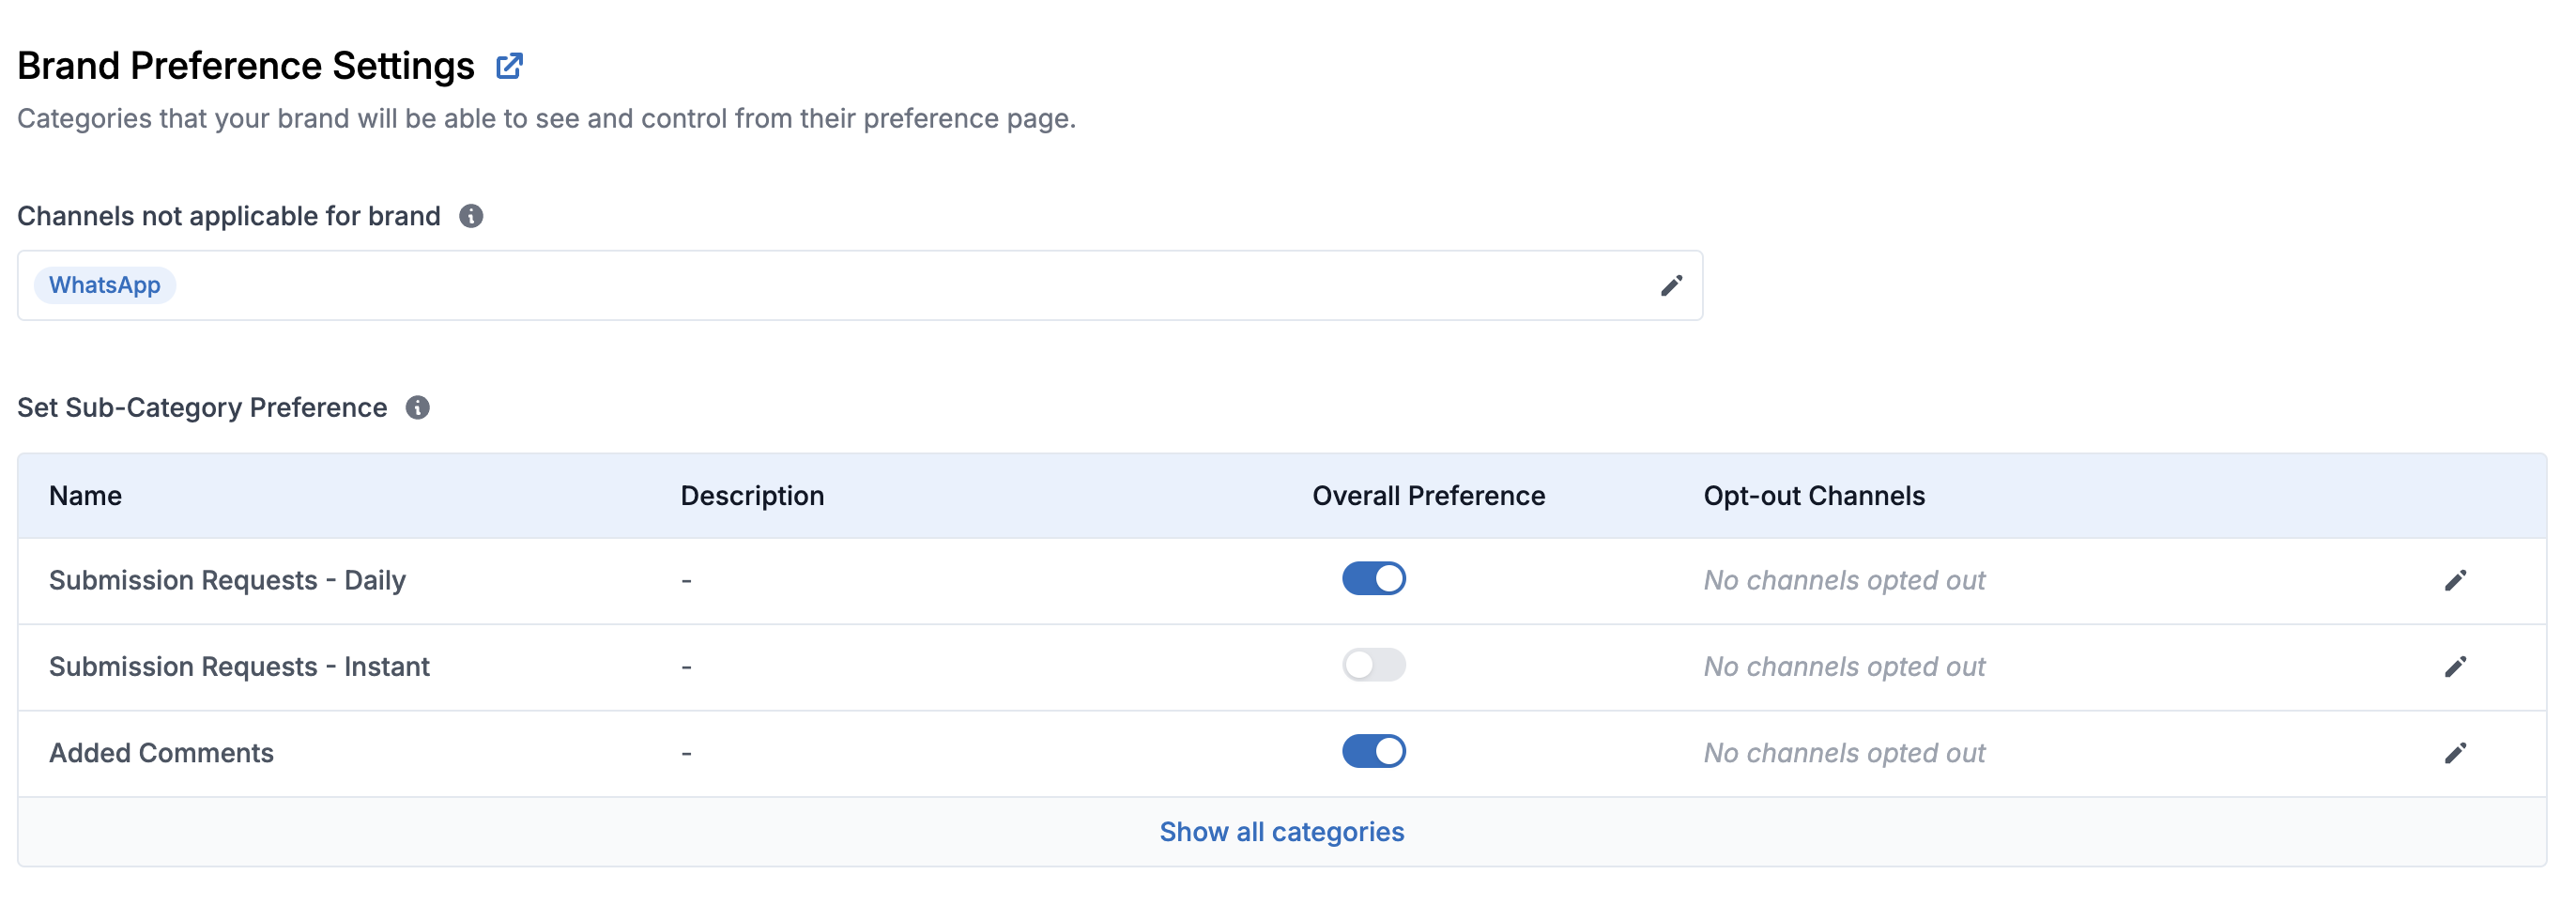Click the Brand Preference Settings heading

(x=246, y=66)
